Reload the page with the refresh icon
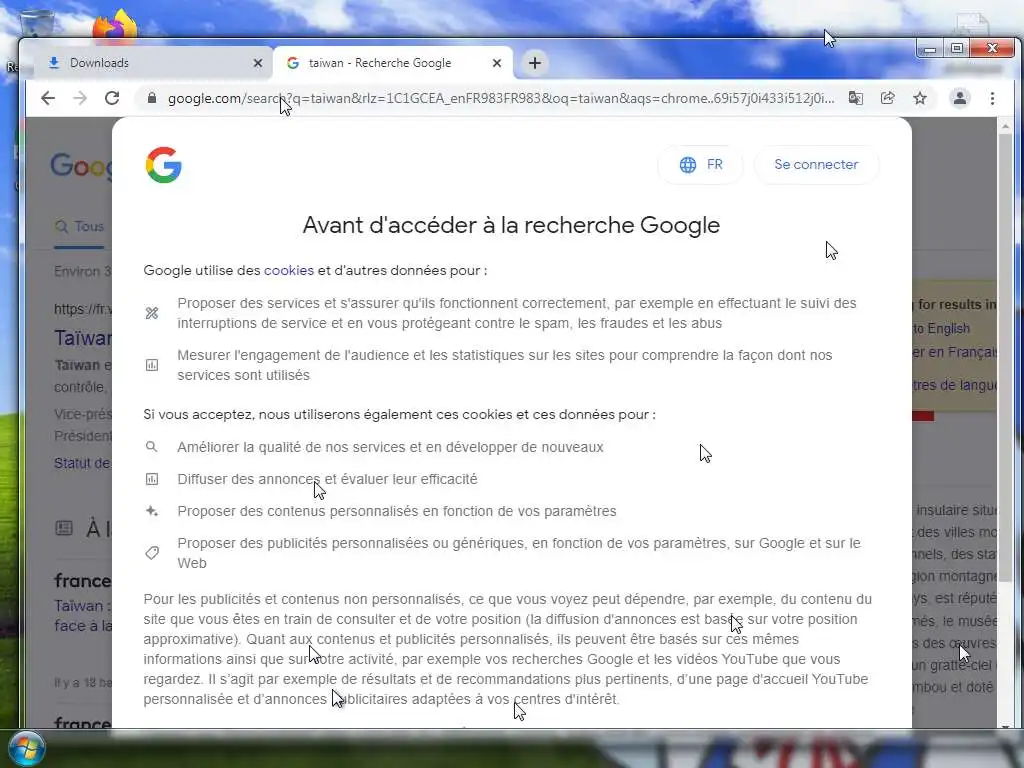Viewport: 1024px width, 768px height. (112, 99)
